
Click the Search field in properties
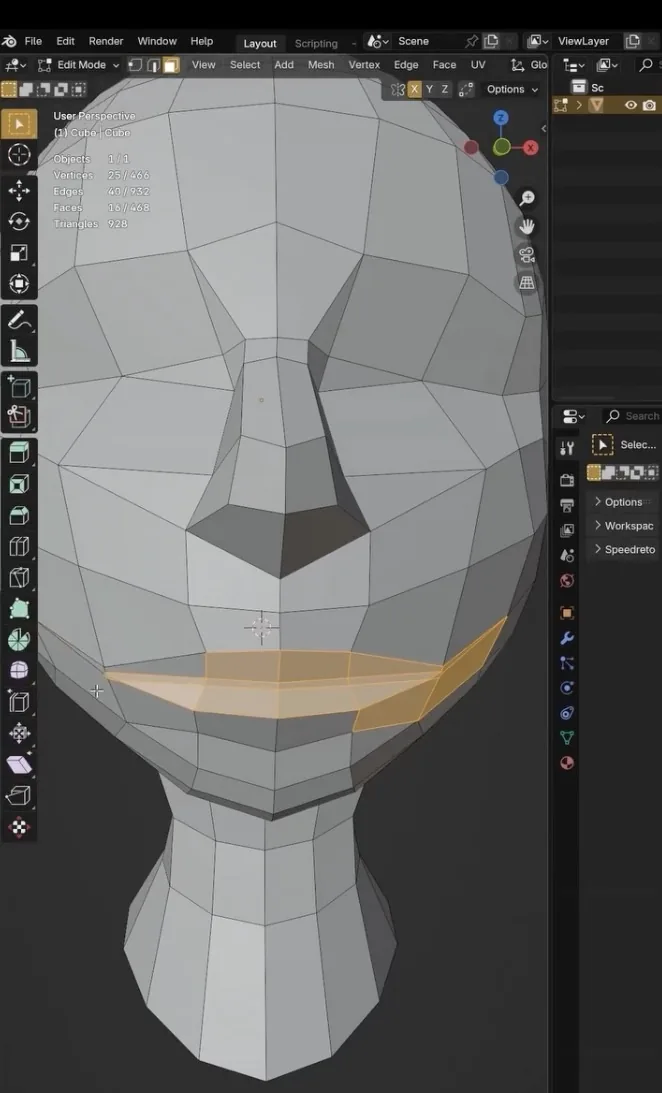(631, 416)
